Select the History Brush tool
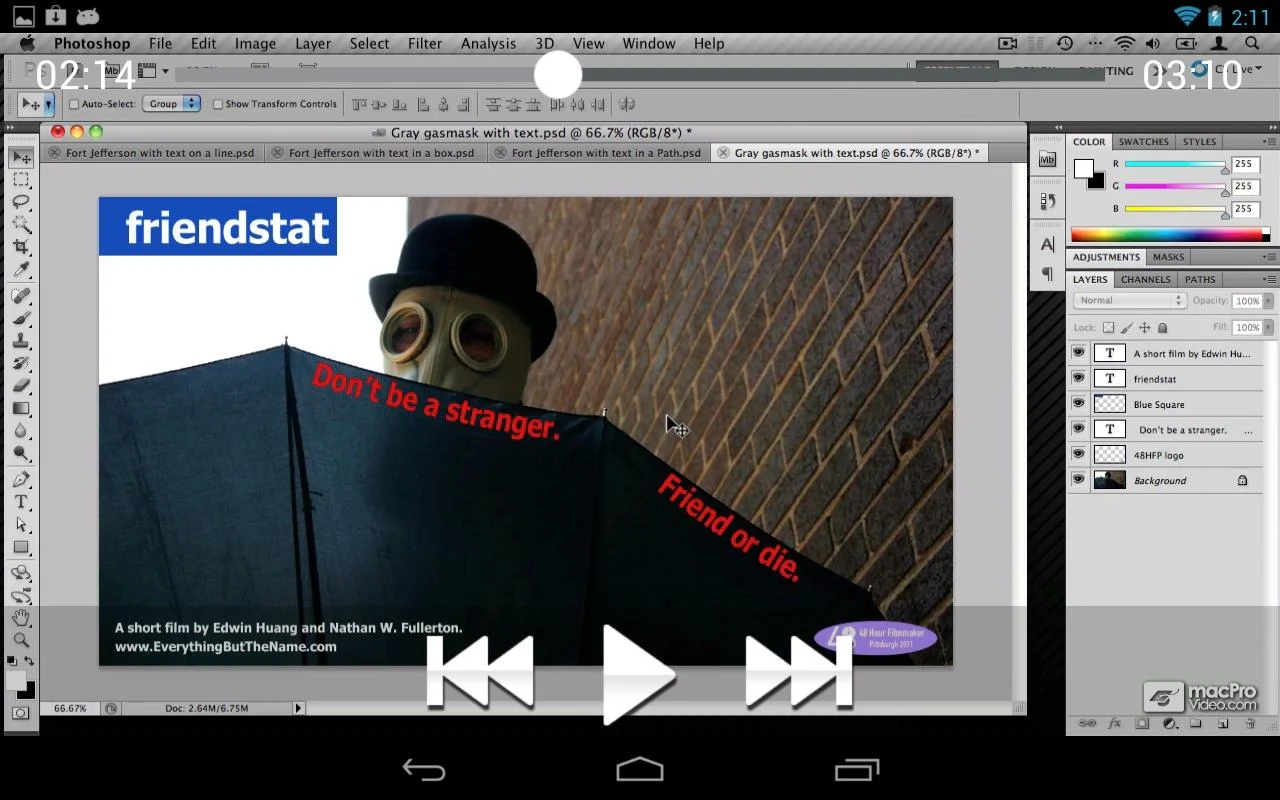 21,363
